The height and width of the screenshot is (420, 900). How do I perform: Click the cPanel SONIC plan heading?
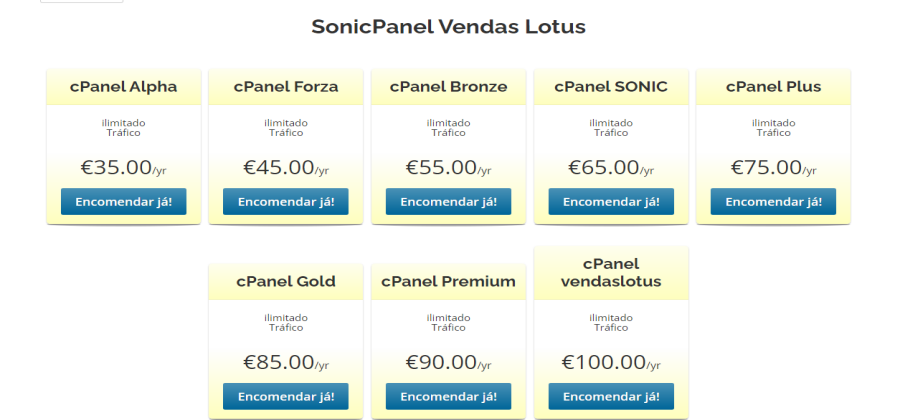click(611, 87)
